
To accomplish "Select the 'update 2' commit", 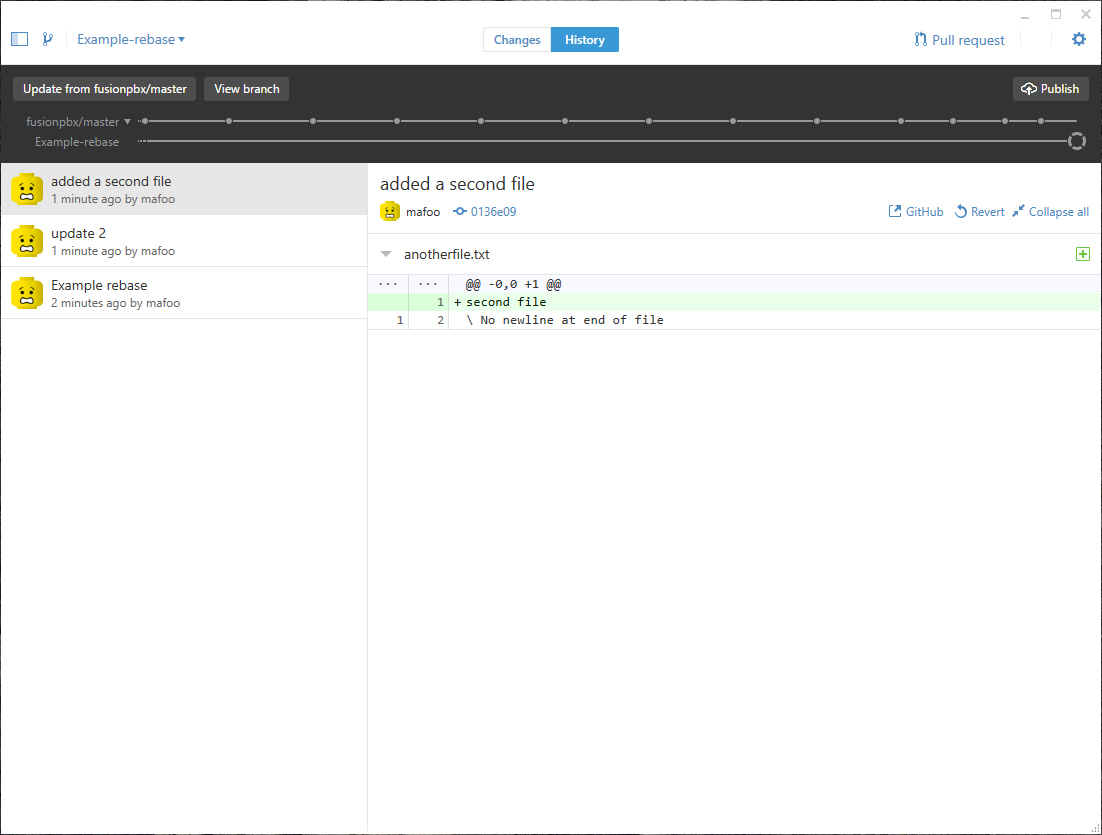I will (184, 241).
